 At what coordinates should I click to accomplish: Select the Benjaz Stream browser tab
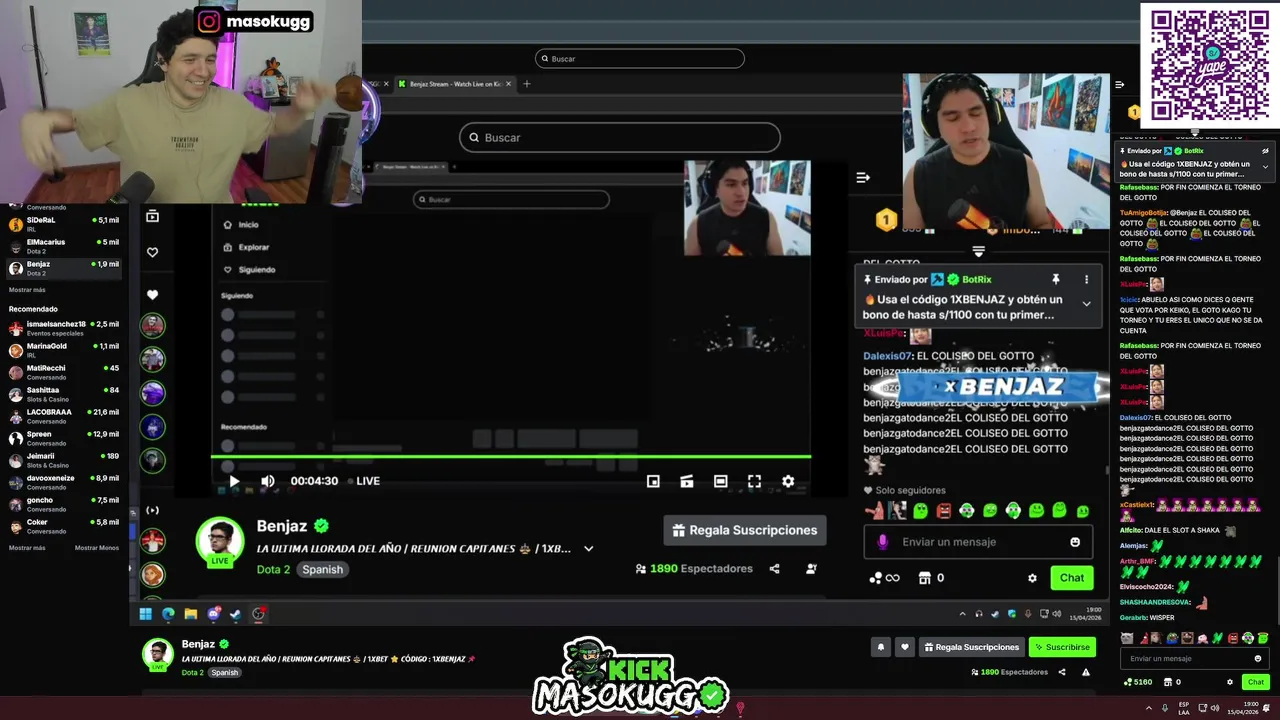point(455,84)
